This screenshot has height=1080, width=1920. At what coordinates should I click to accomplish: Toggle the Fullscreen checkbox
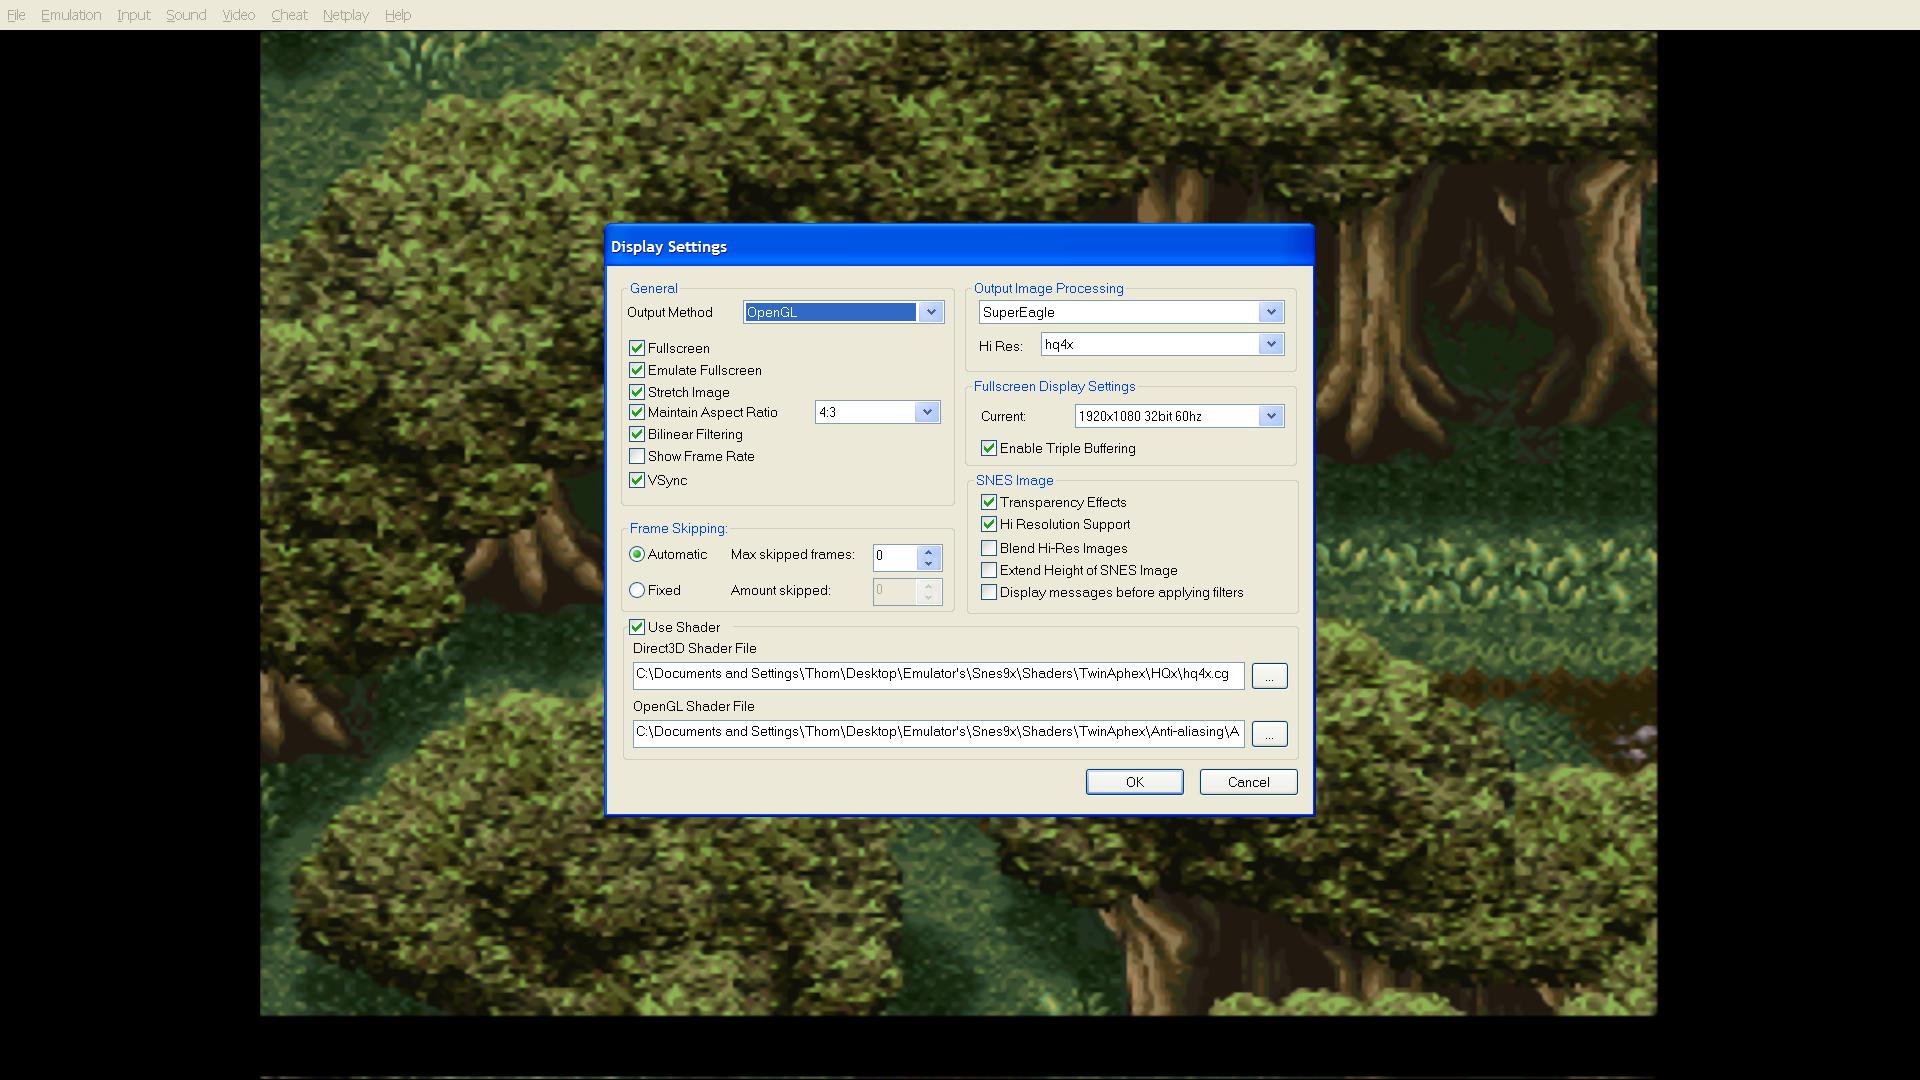[637, 348]
